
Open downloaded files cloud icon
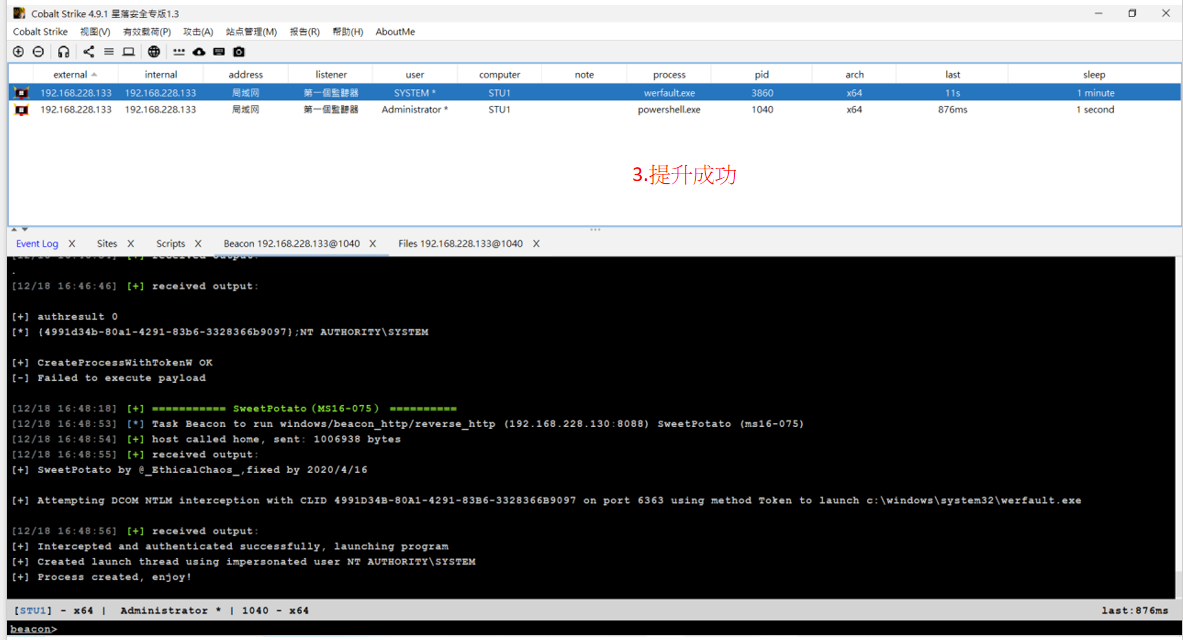coord(199,51)
